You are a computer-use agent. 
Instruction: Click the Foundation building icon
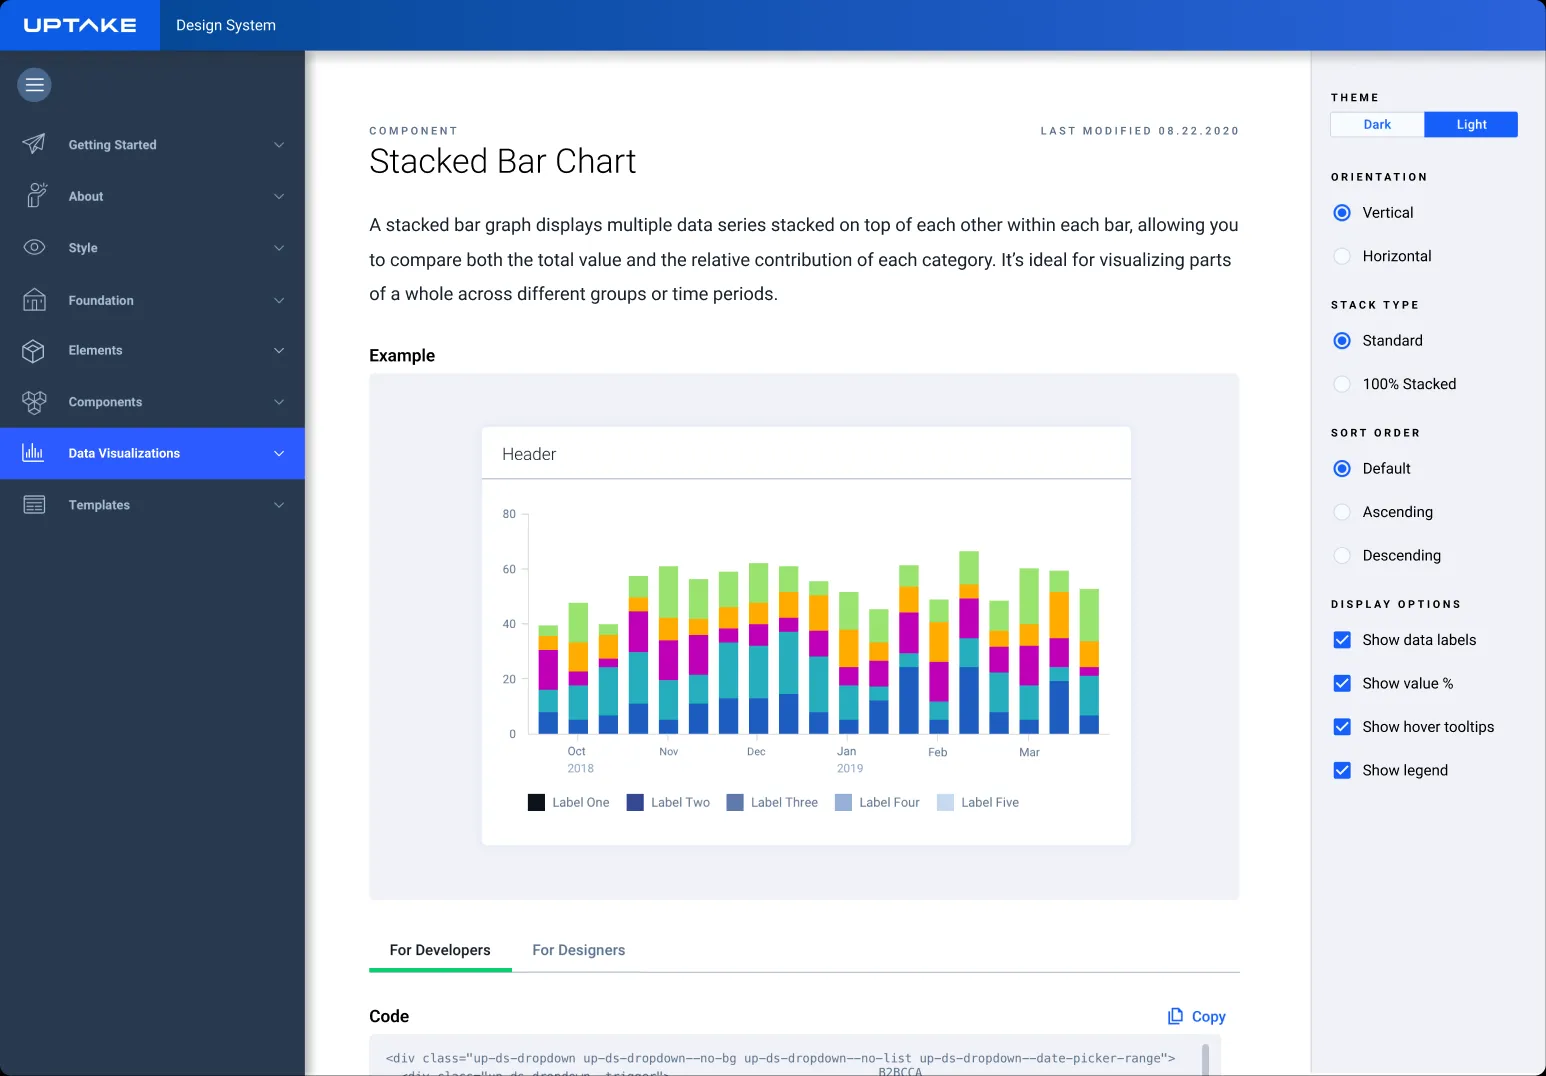[x=34, y=300]
